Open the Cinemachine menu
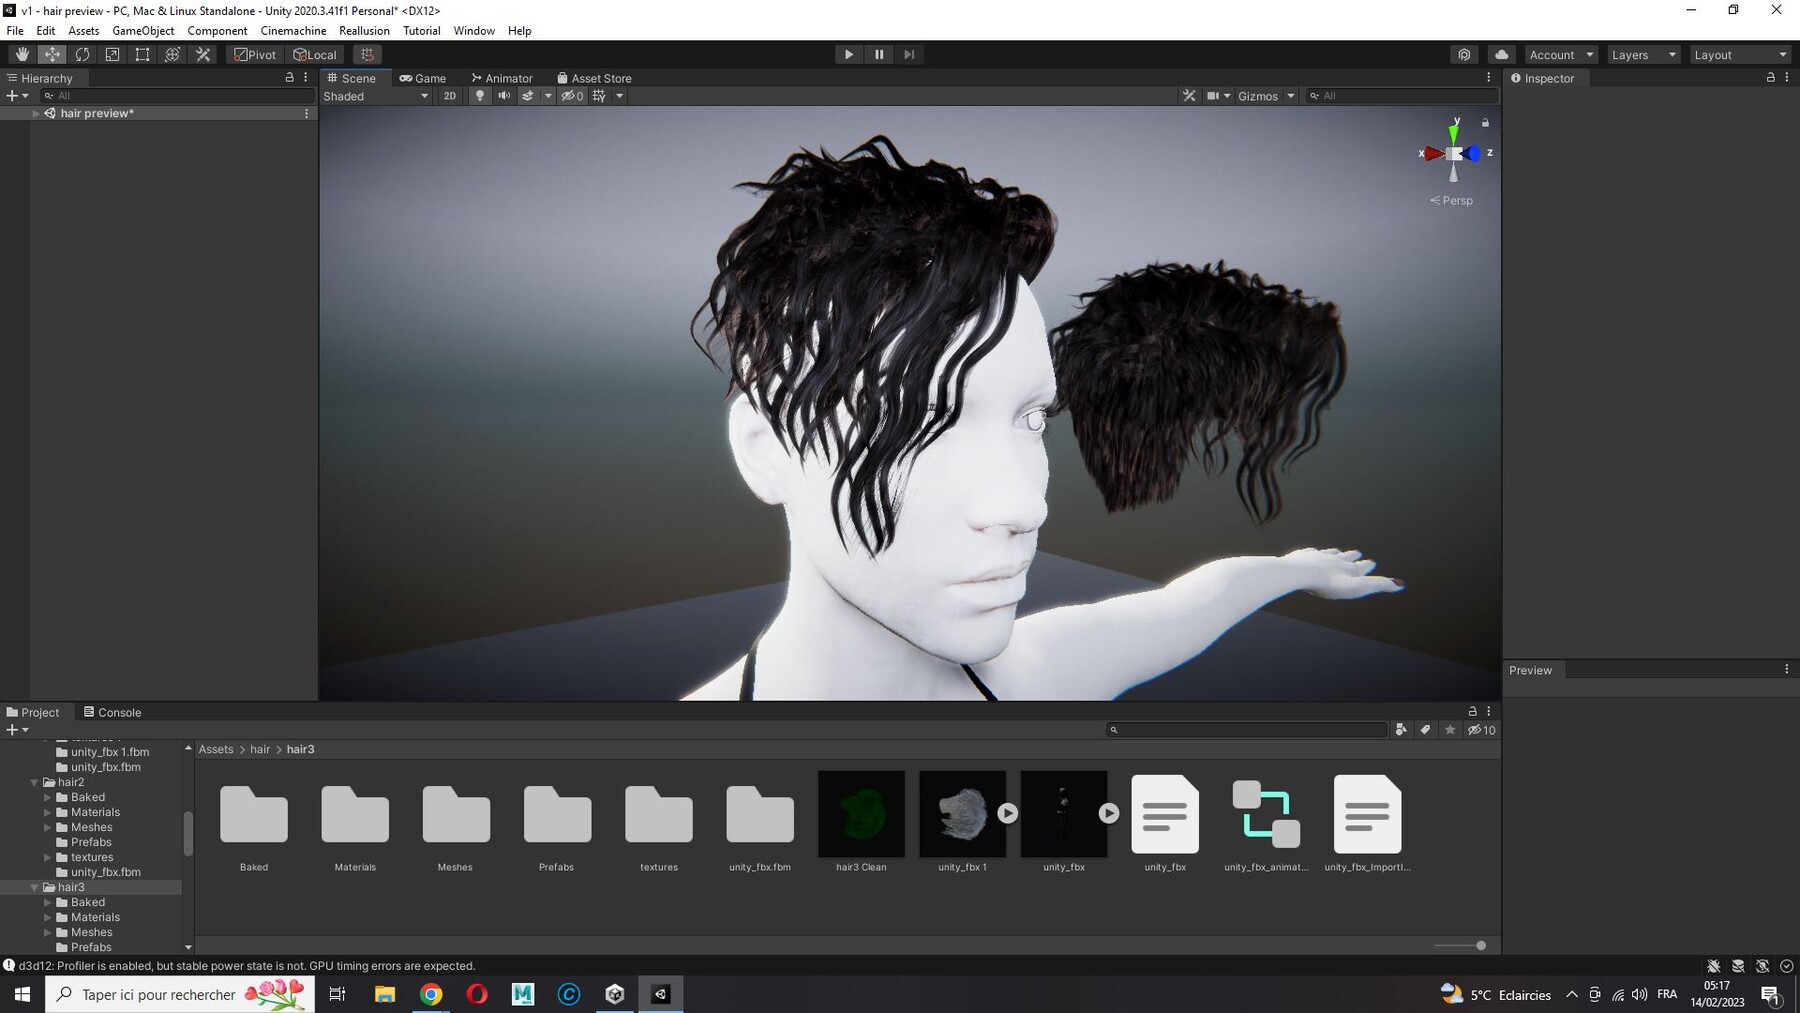Viewport: 1800px width, 1013px height. 293,31
